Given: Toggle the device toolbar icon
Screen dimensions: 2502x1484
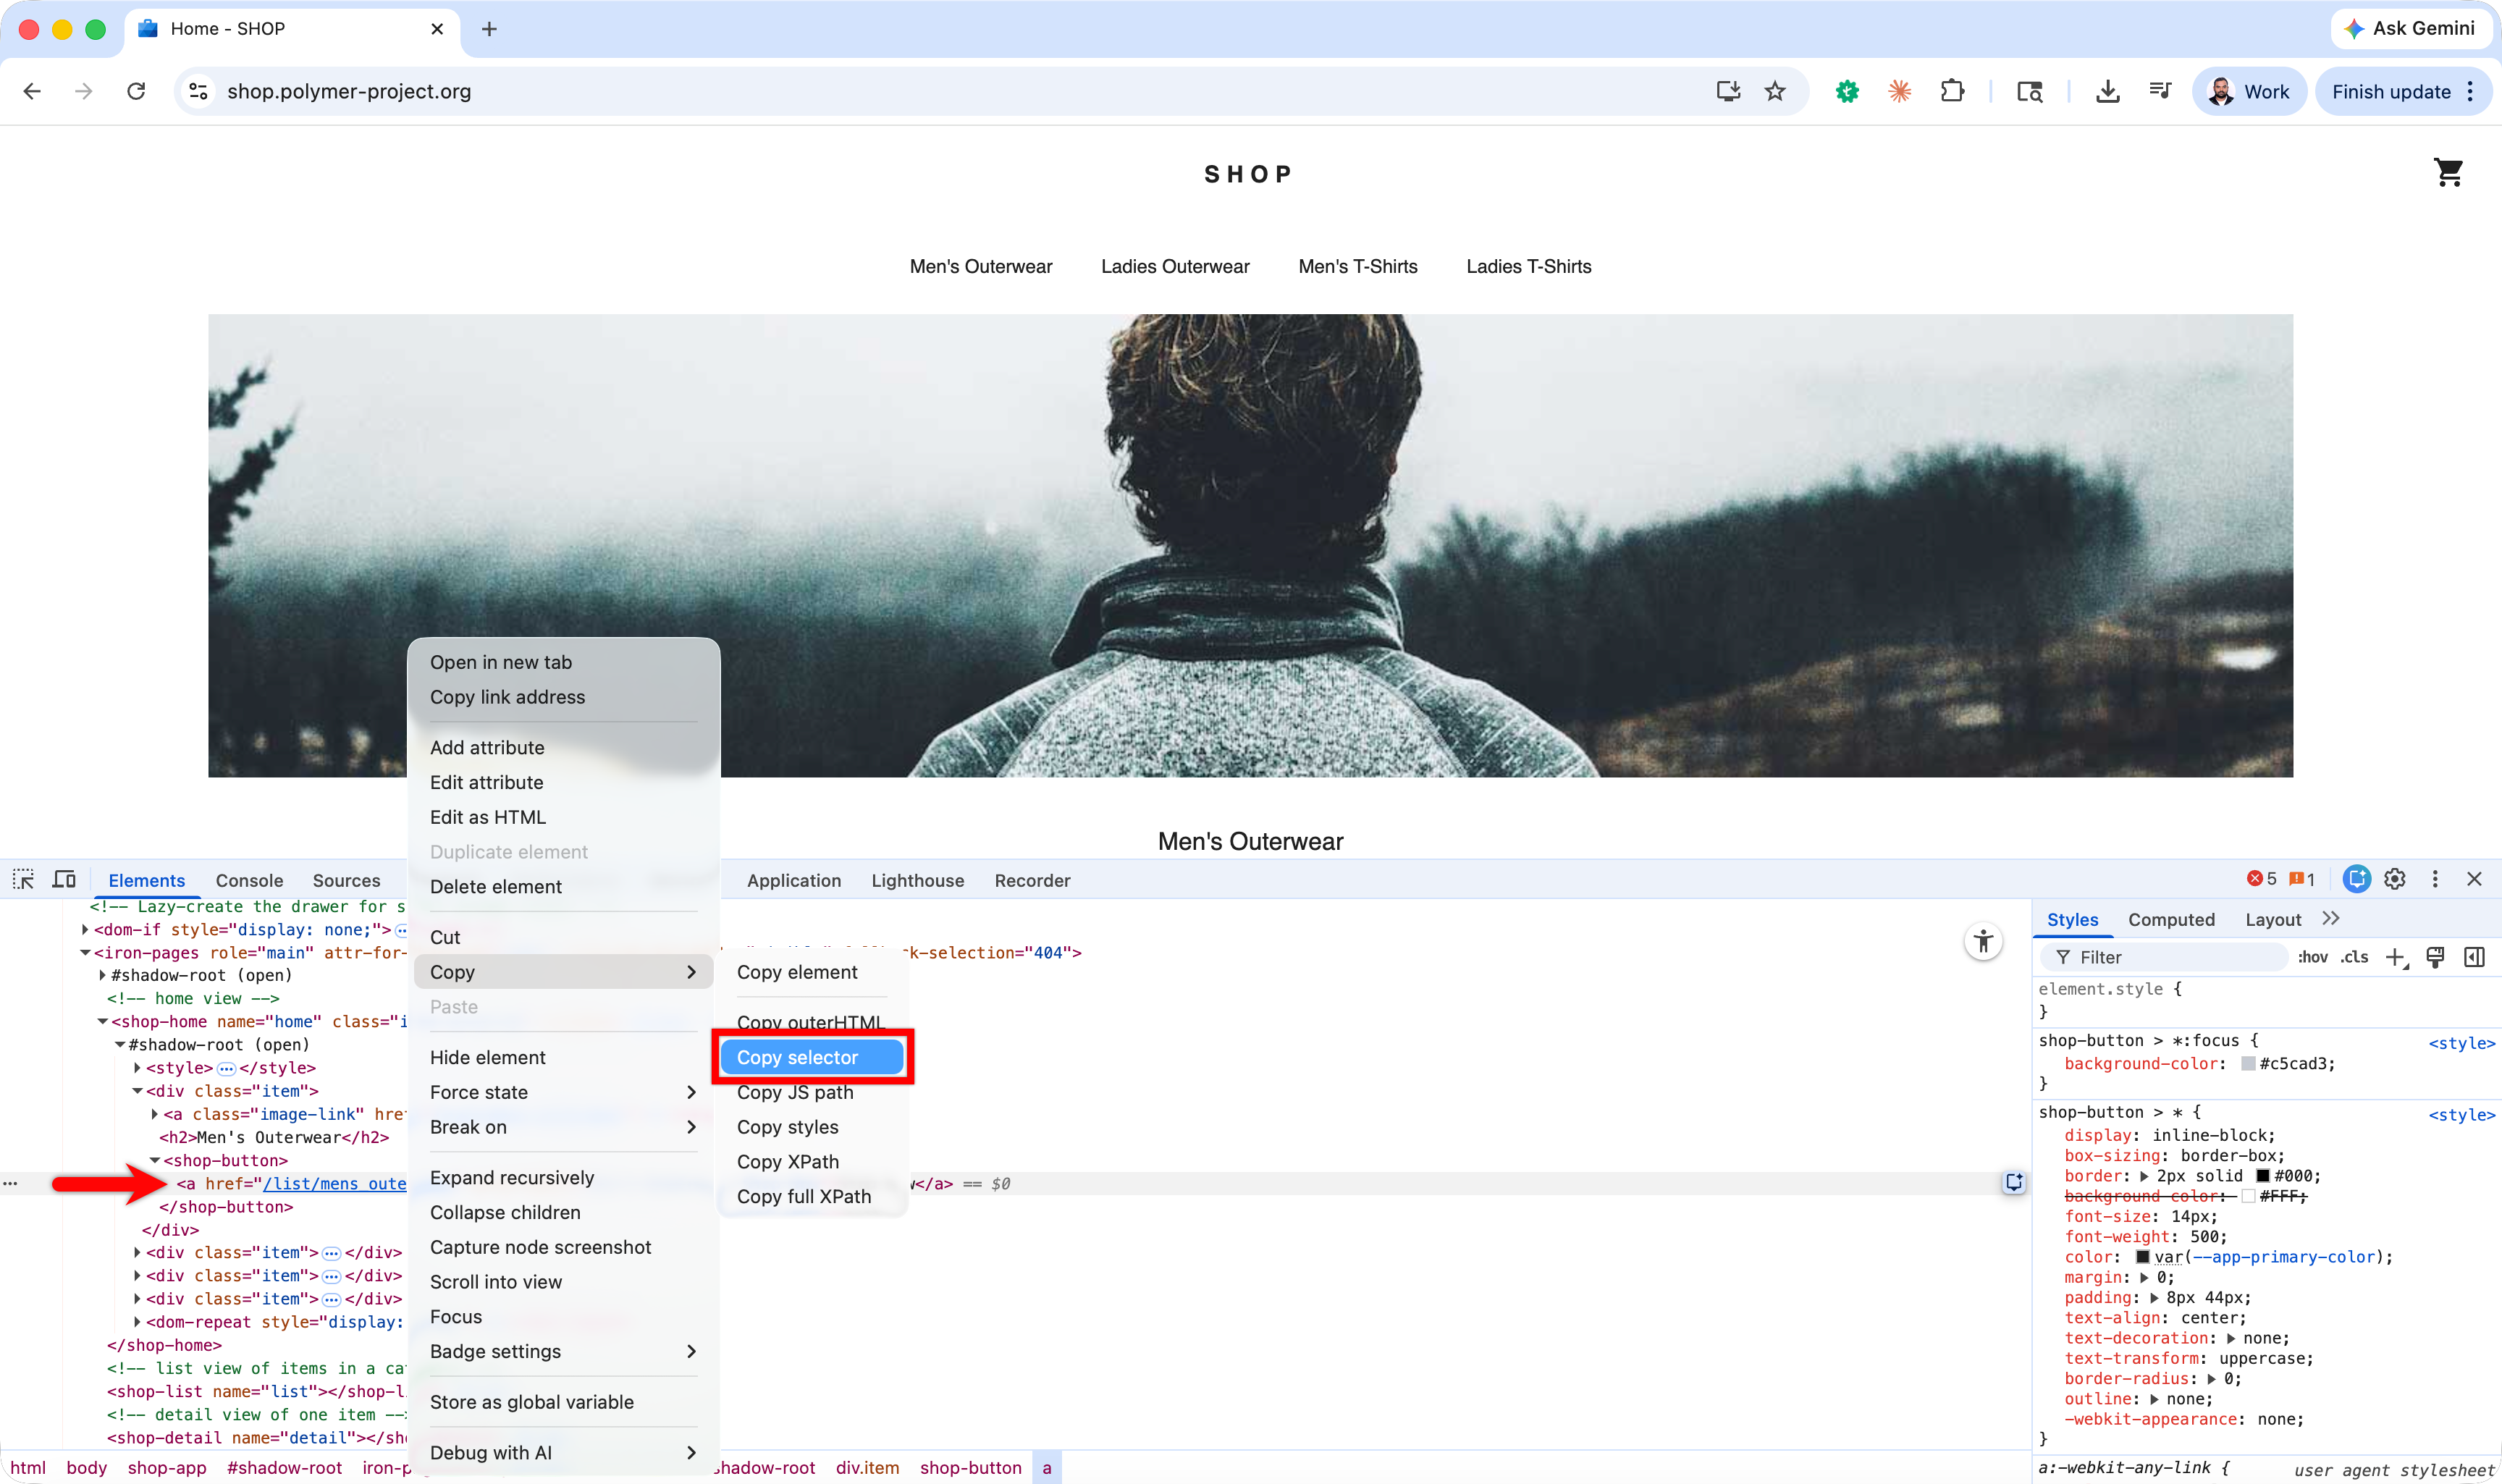Looking at the screenshot, I should [x=64, y=879].
